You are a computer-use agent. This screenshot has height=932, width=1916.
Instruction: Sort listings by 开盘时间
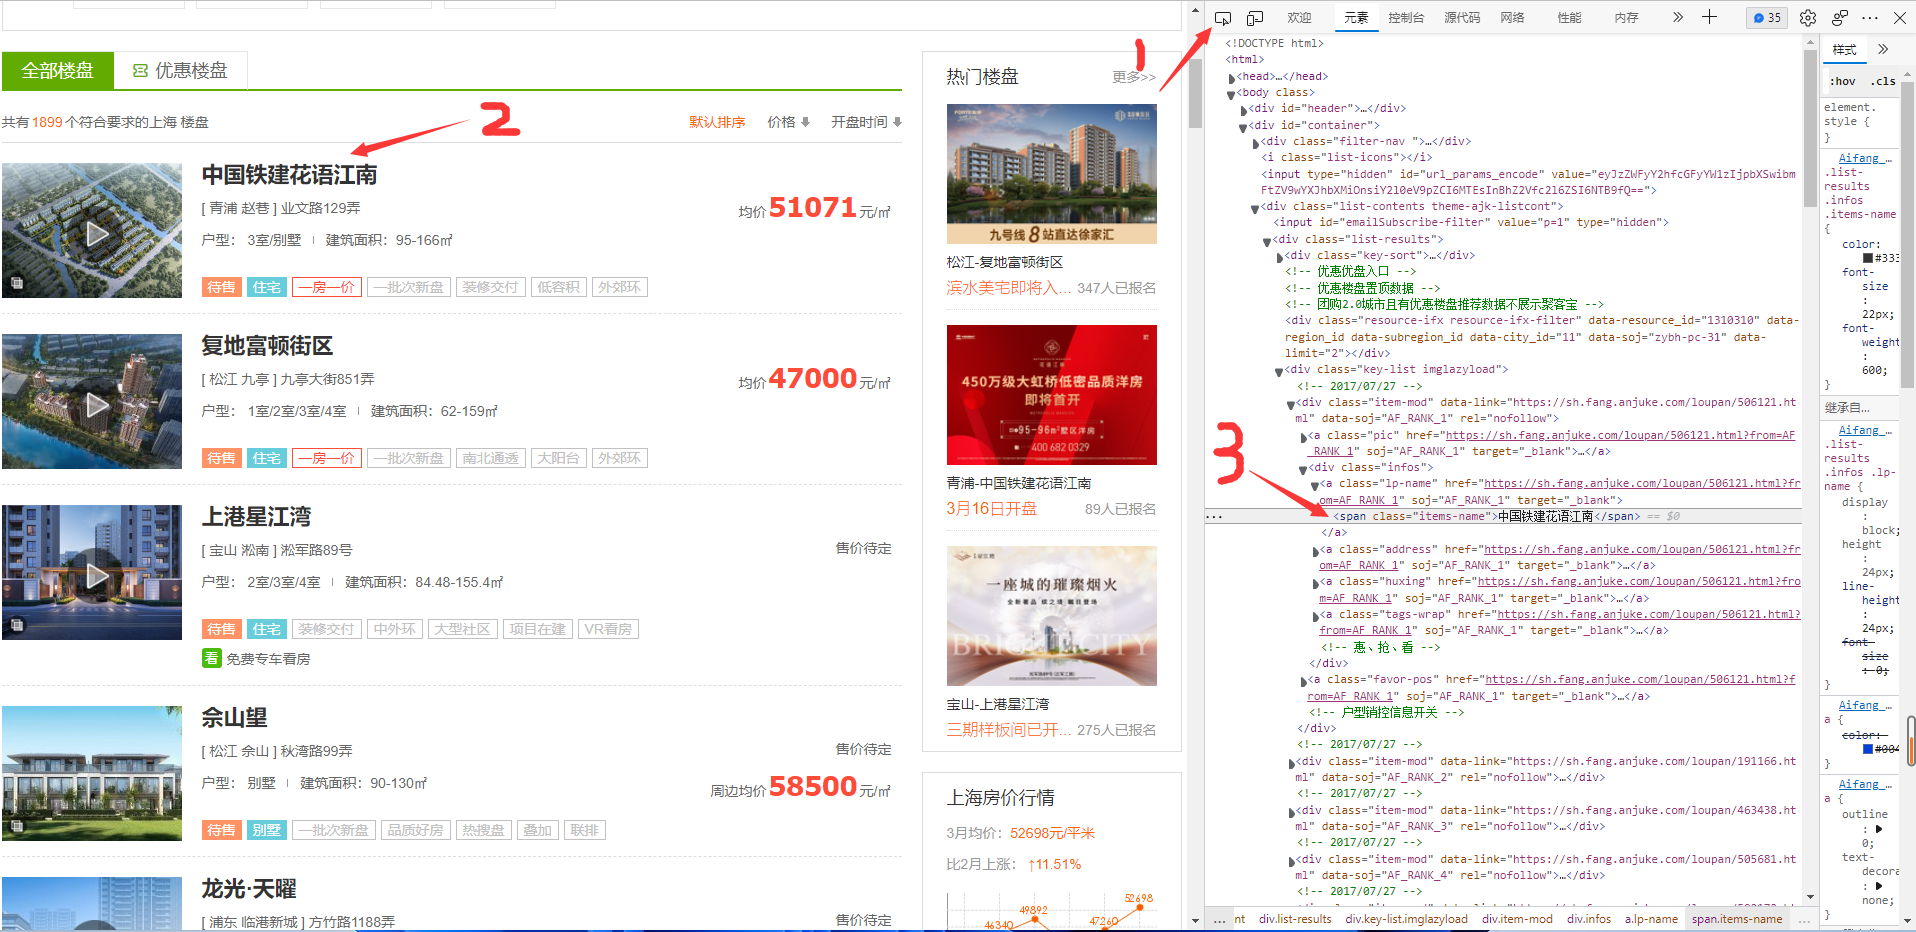tap(866, 122)
